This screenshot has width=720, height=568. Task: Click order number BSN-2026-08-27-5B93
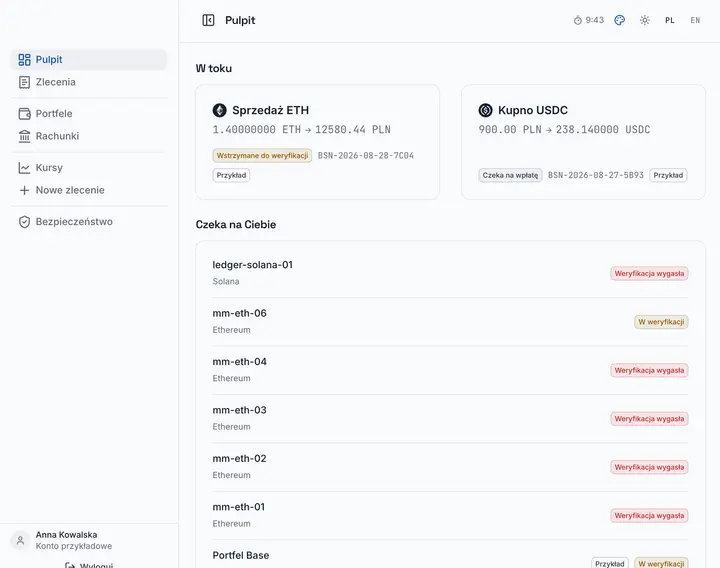coord(596,175)
